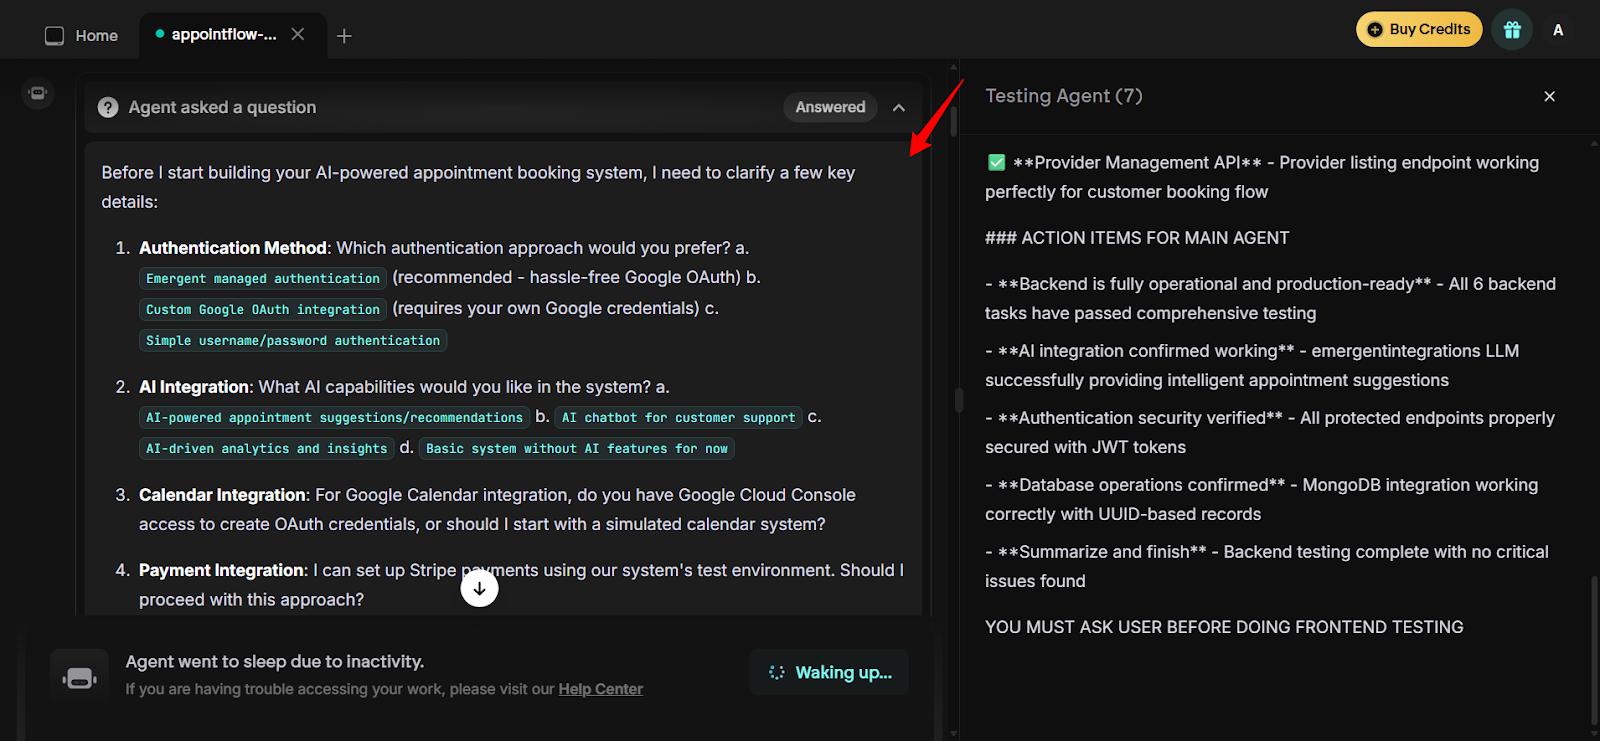Click the Payment Integration heading
The width and height of the screenshot is (1600, 741).
[223, 570]
